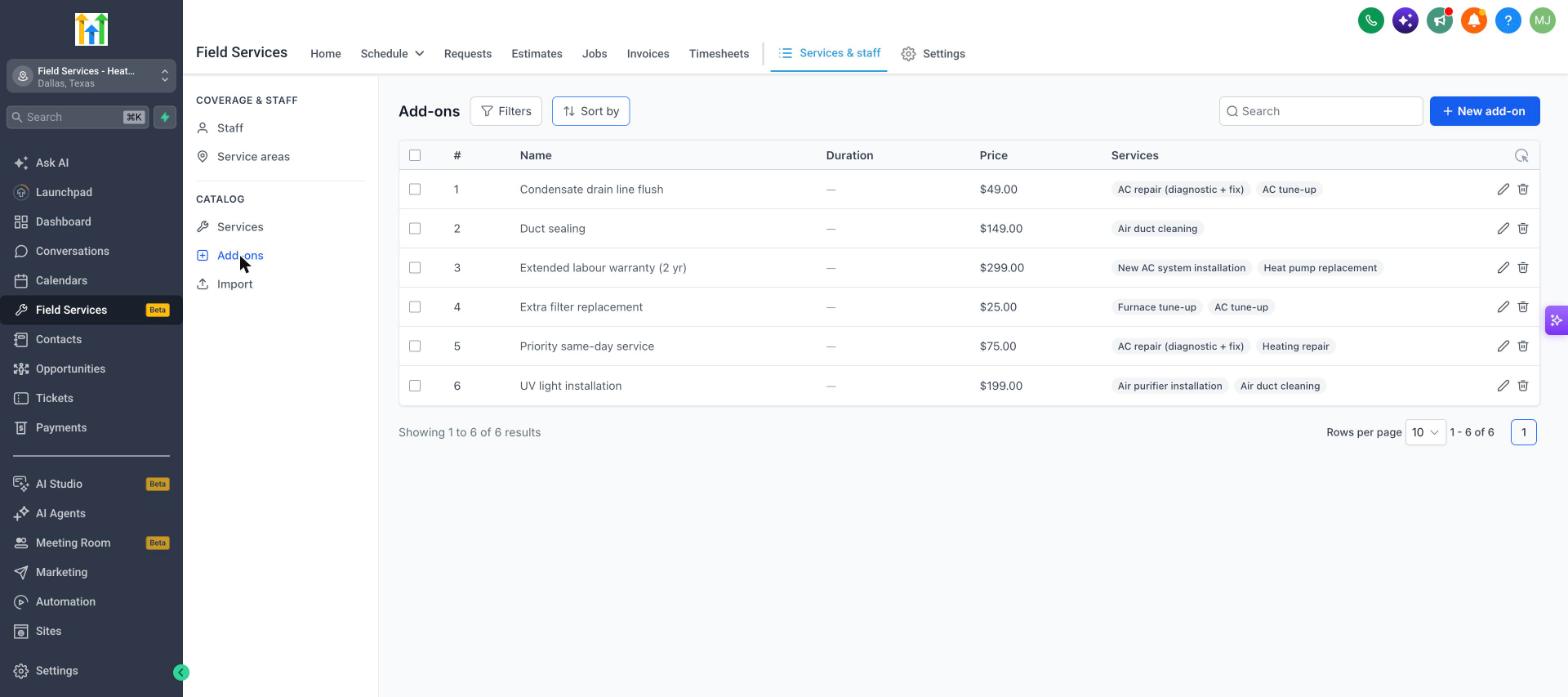1568x697 pixels.
Task: Click the New add-on button
Action: [x=1484, y=111]
